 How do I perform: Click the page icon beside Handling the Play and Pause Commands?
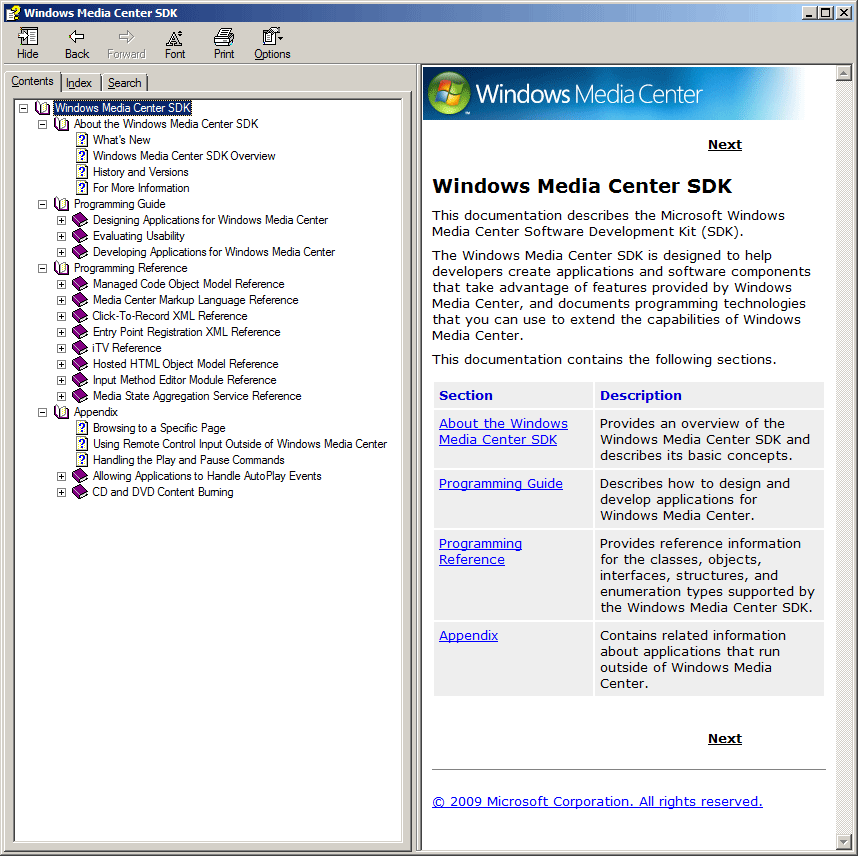click(x=82, y=460)
